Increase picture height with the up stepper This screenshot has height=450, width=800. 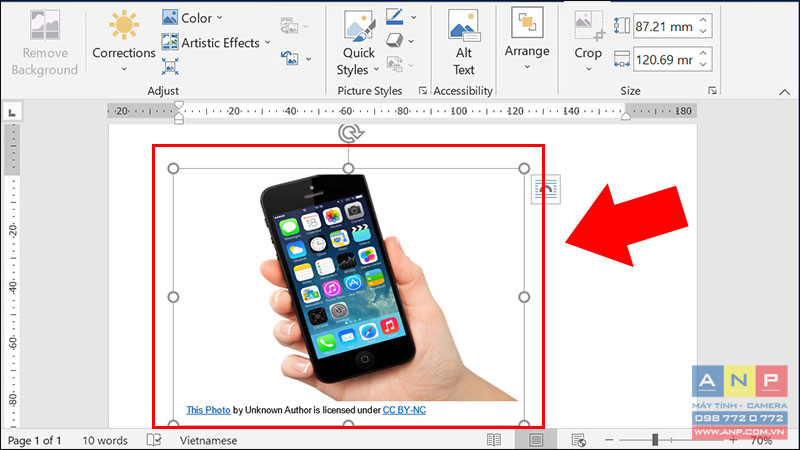(704, 20)
